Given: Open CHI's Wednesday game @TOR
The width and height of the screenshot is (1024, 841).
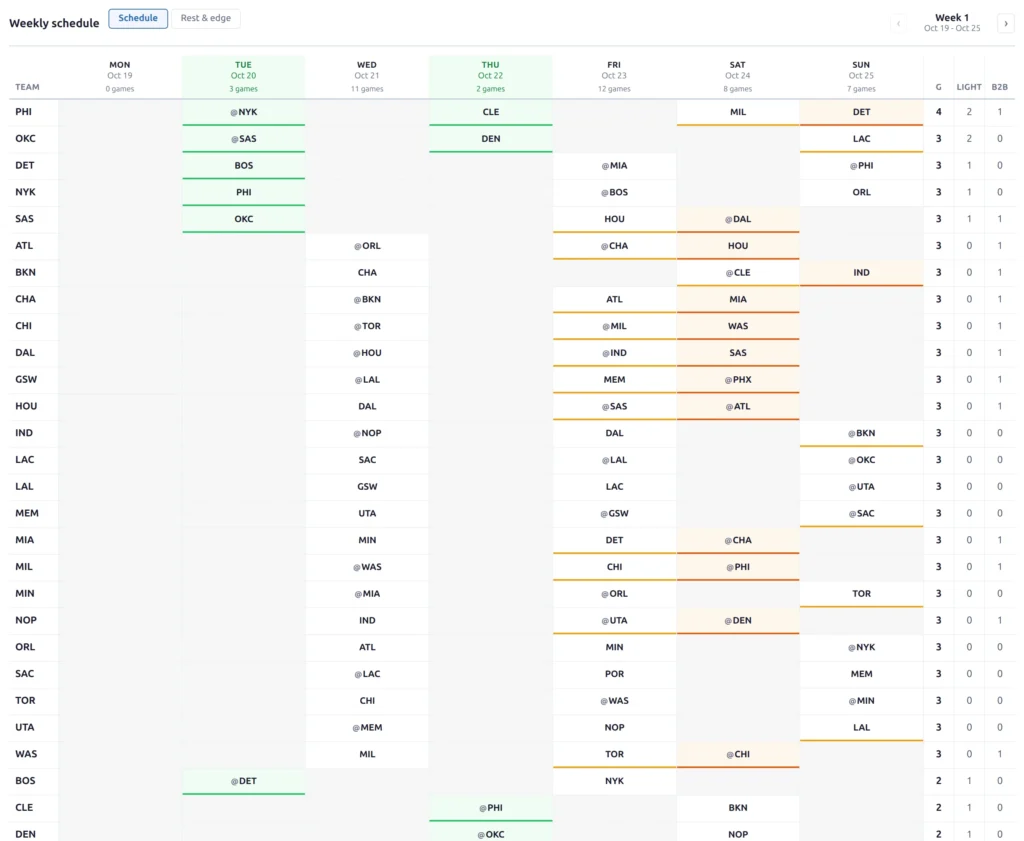Looking at the screenshot, I should (367, 326).
